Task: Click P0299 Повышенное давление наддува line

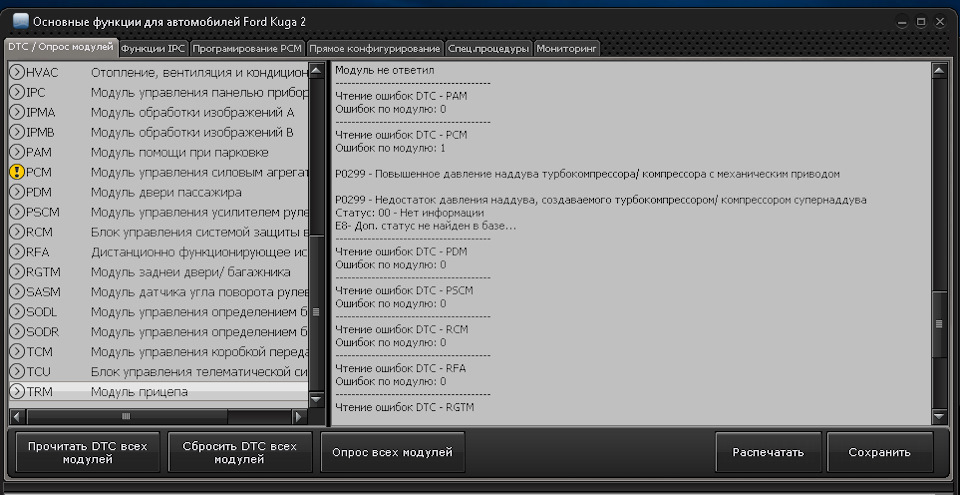Action: pos(587,174)
